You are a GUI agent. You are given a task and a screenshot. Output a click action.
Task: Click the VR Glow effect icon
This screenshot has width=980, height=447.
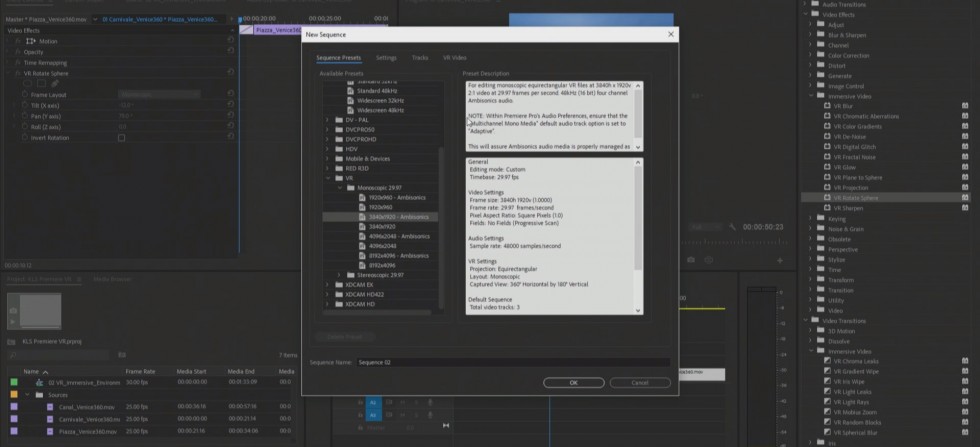[825, 167]
